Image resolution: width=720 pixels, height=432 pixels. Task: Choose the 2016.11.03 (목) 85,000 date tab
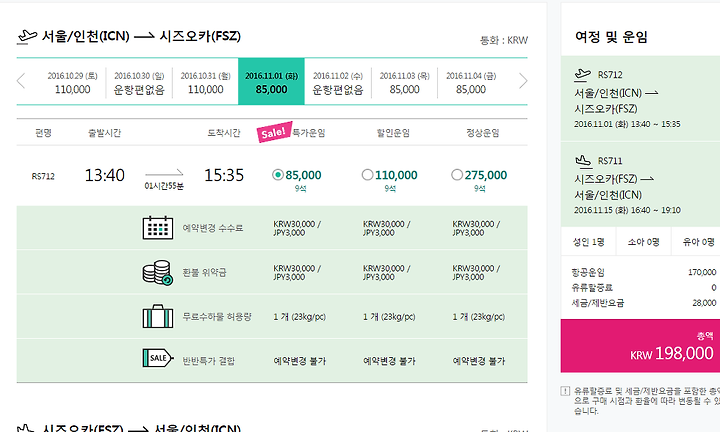coord(405,83)
